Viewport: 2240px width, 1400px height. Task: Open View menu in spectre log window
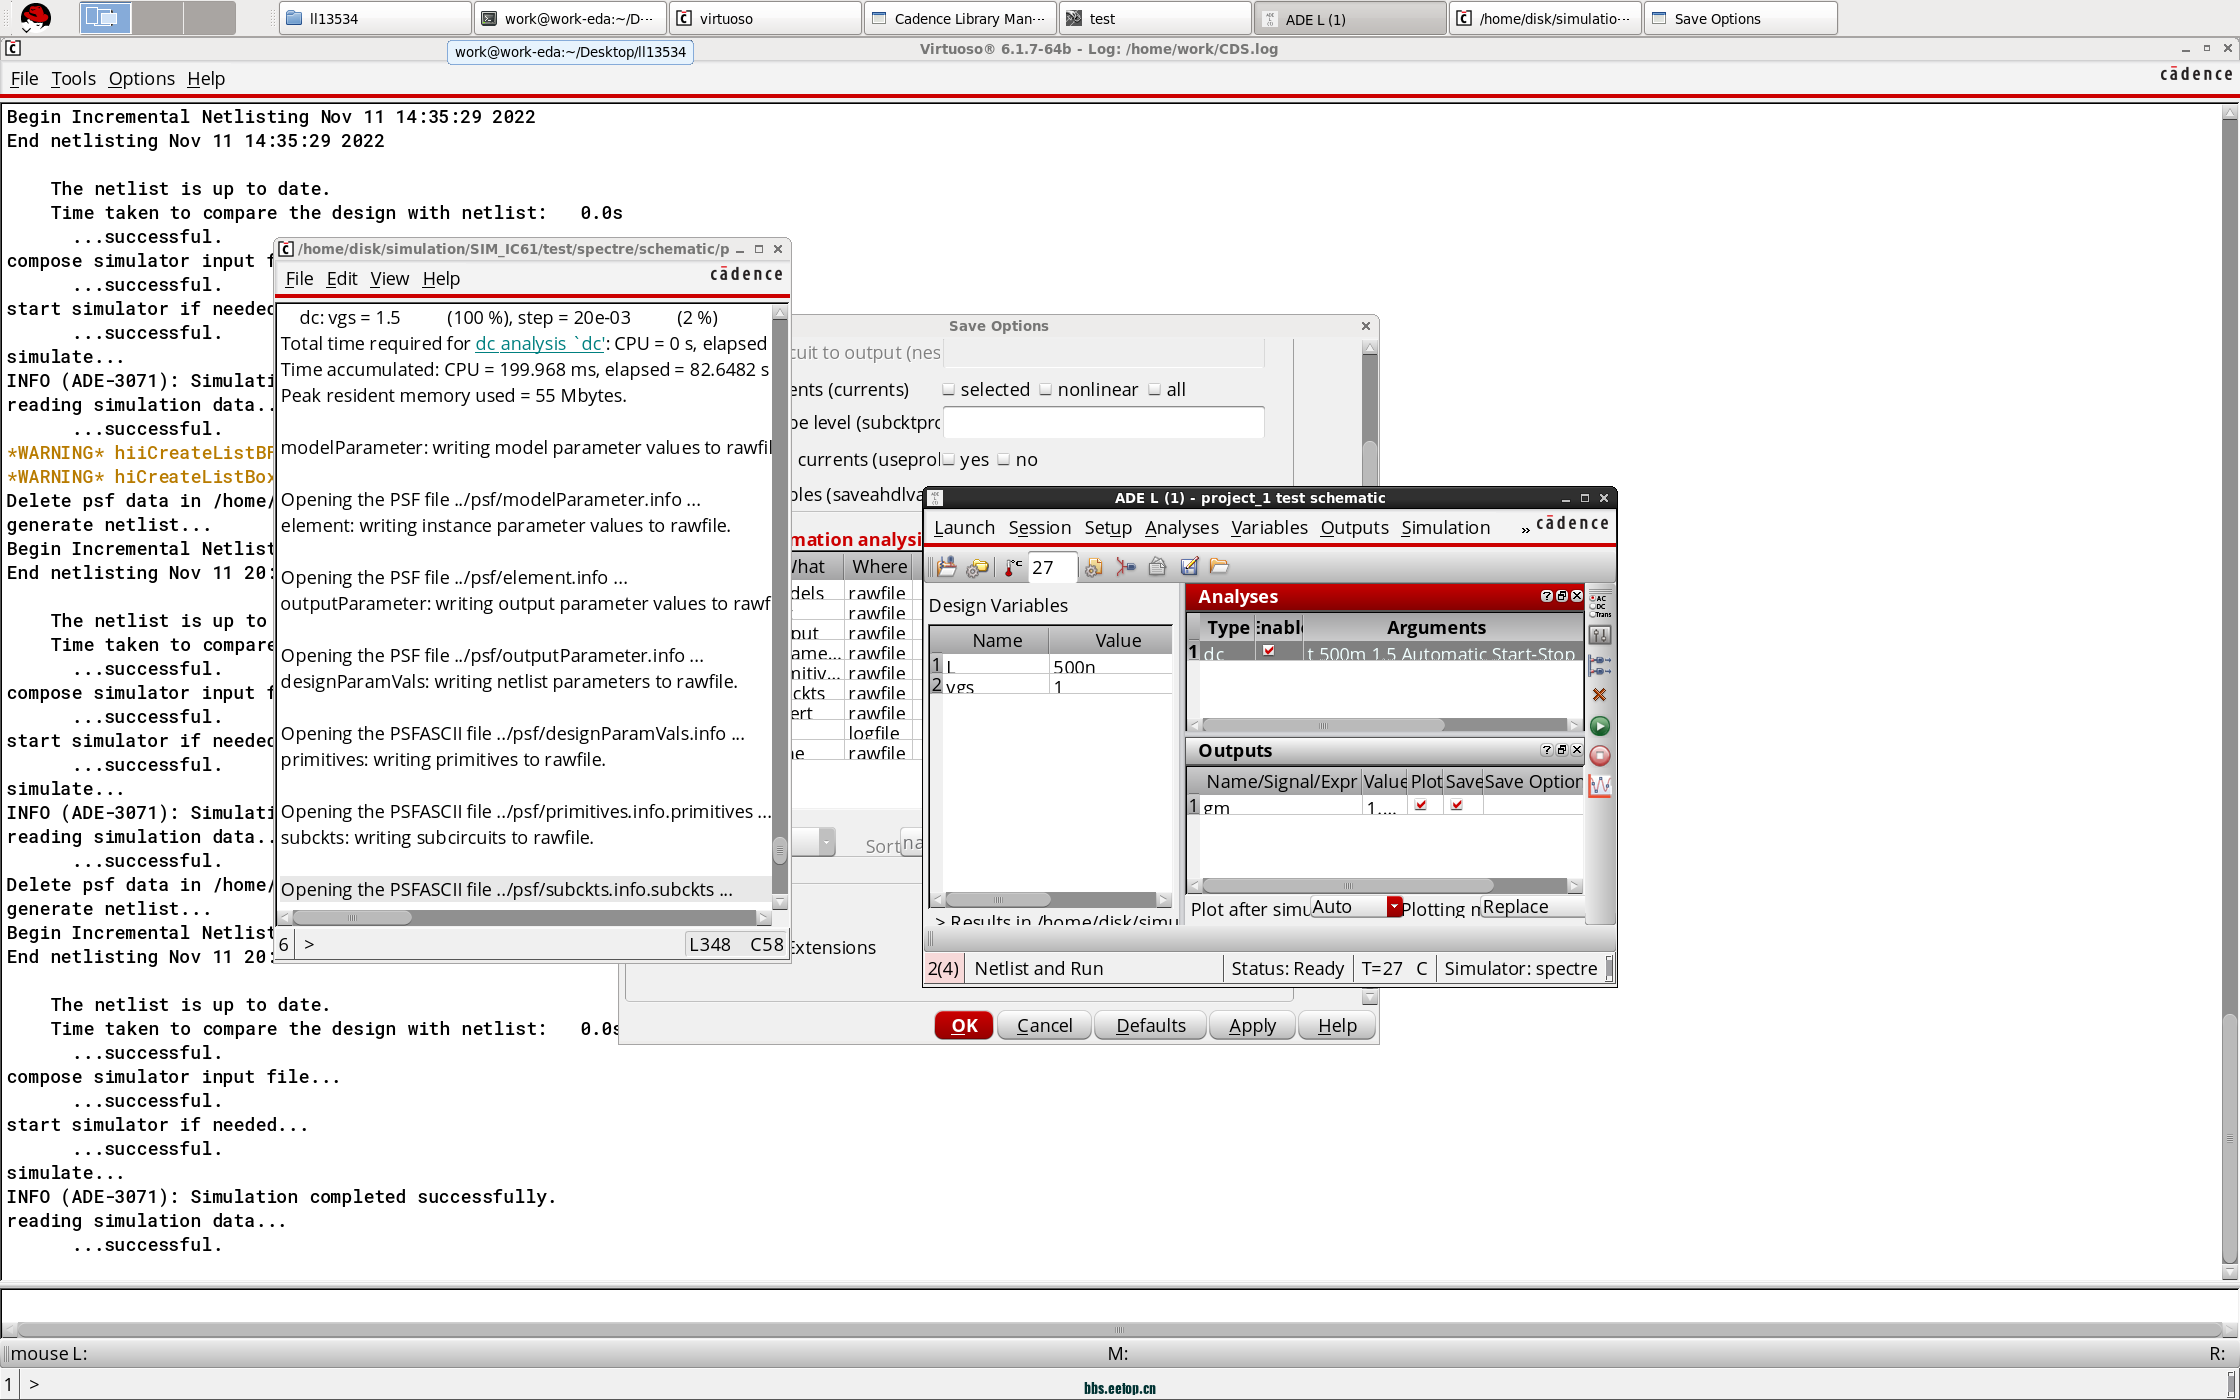[389, 279]
